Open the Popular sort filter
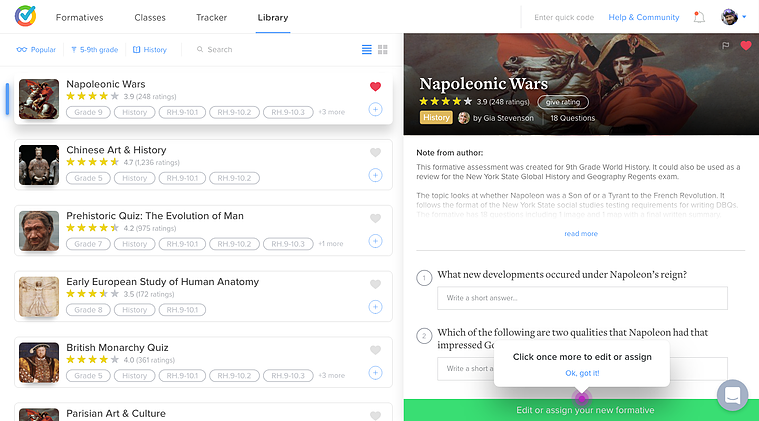 (x=36, y=49)
